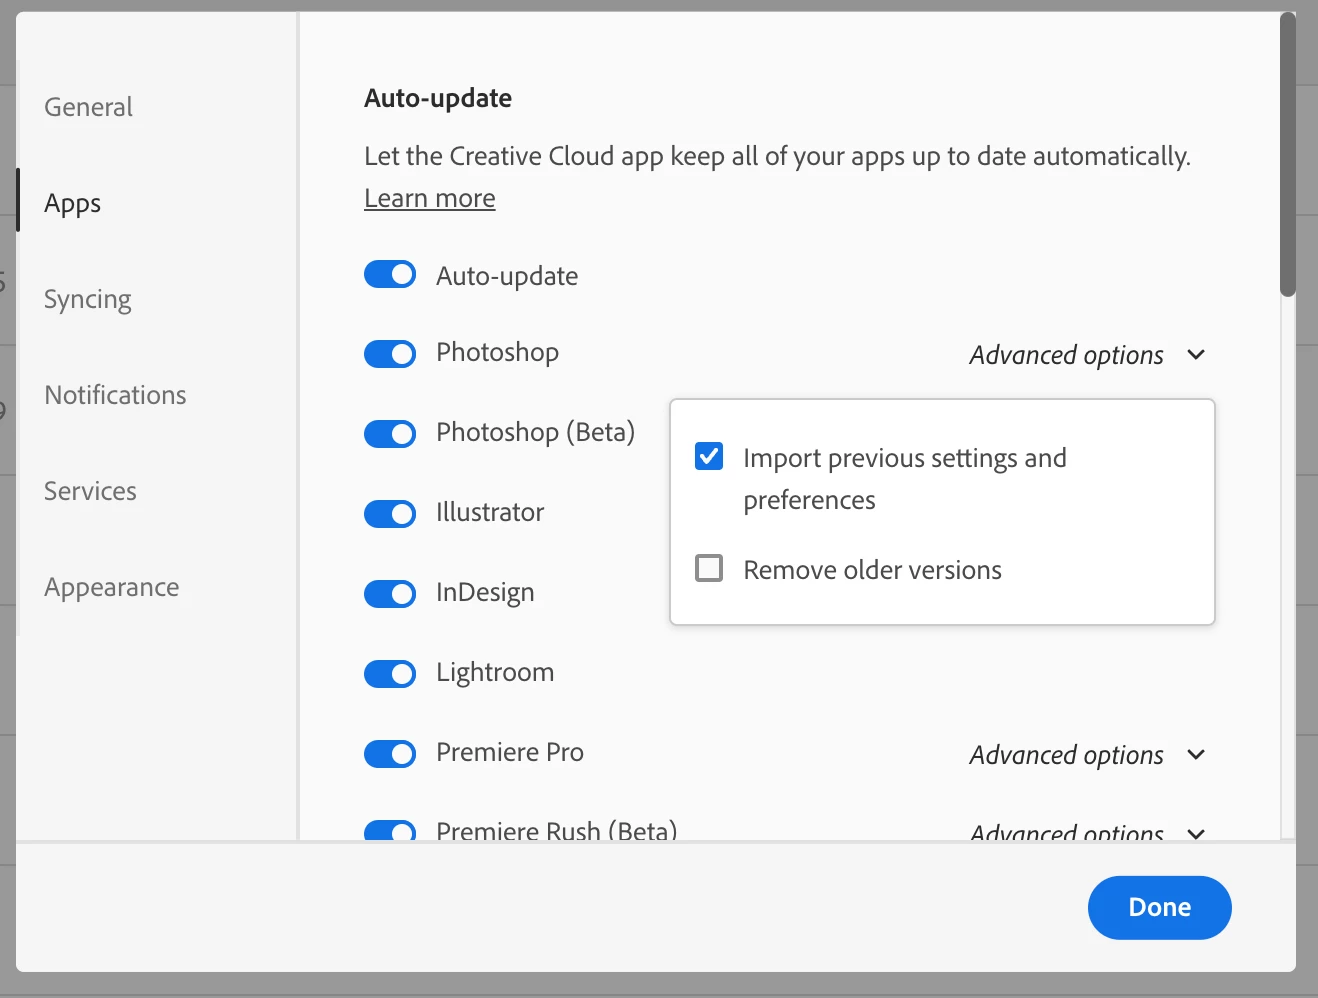Image resolution: width=1318 pixels, height=998 pixels.
Task: Disable the Illustrator auto-update switch
Action: tap(390, 514)
